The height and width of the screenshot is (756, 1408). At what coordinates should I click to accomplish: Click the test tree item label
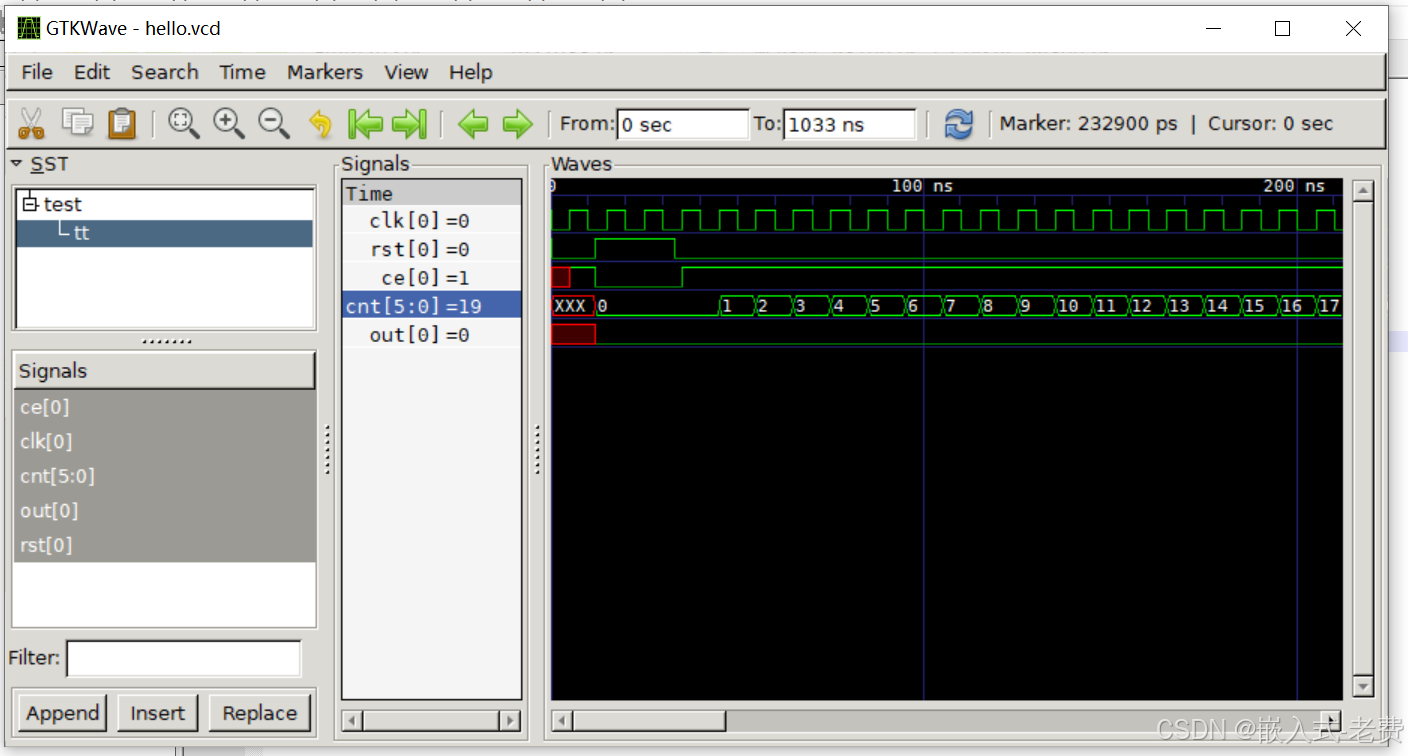tap(63, 204)
